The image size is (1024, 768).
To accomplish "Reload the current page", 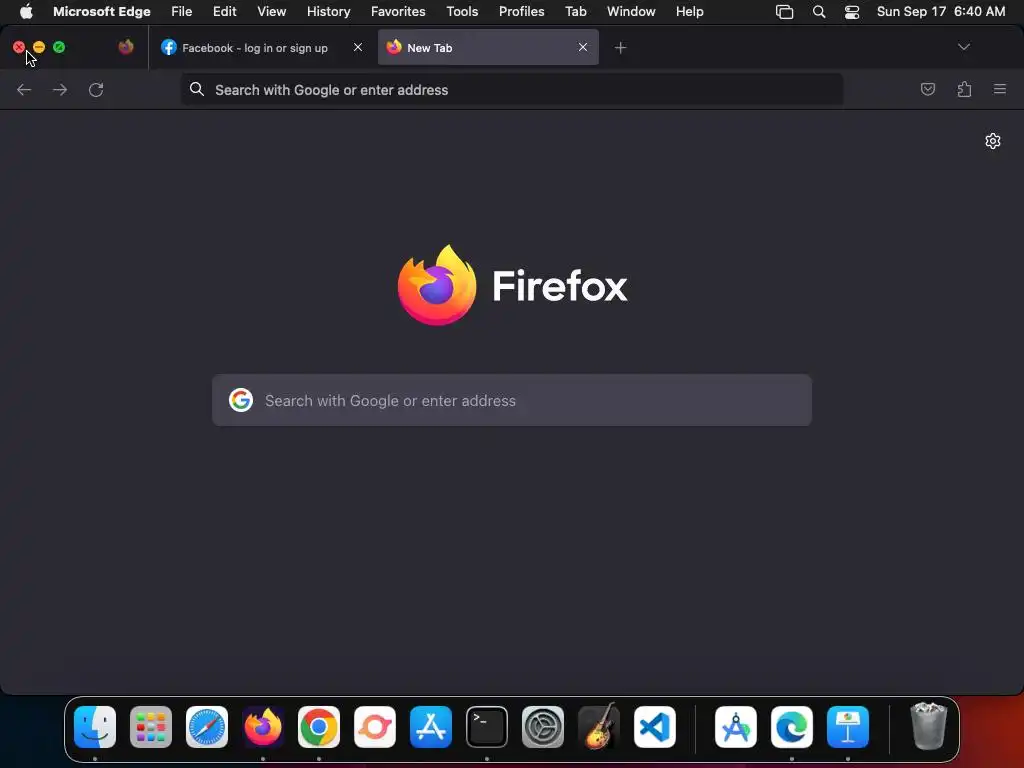I will tap(96, 89).
